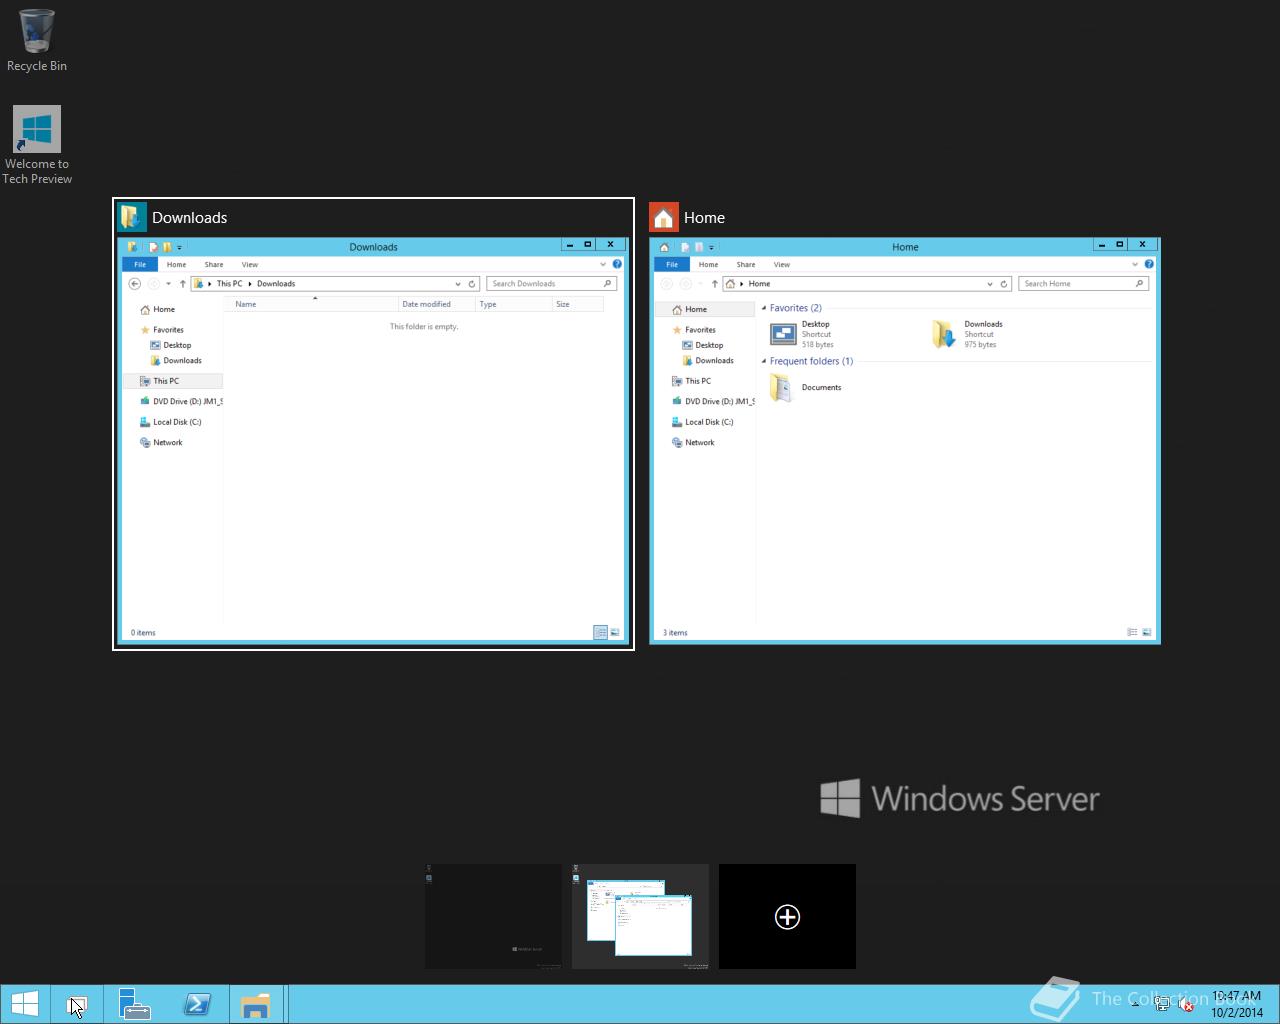
Task: Expand the ribbon in Downloads window
Action: coord(603,264)
